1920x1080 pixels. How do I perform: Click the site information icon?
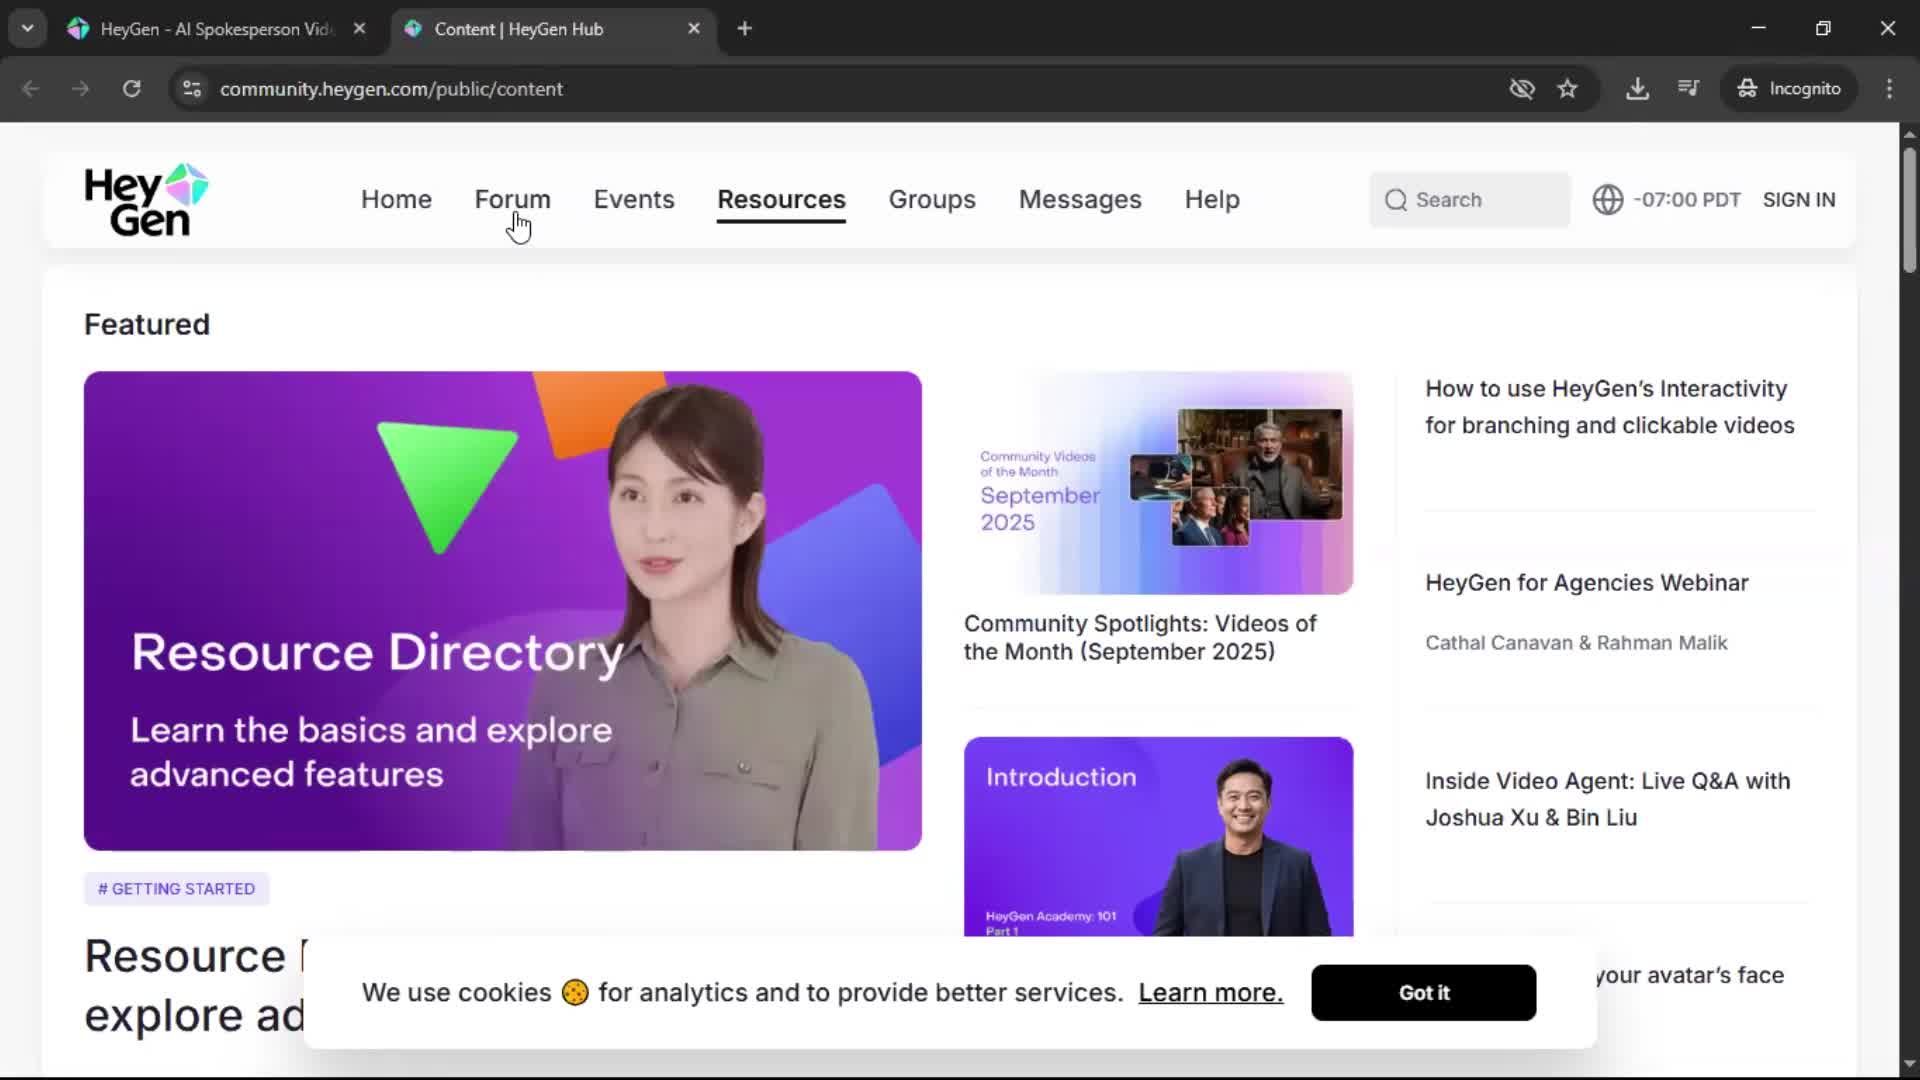point(192,89)
